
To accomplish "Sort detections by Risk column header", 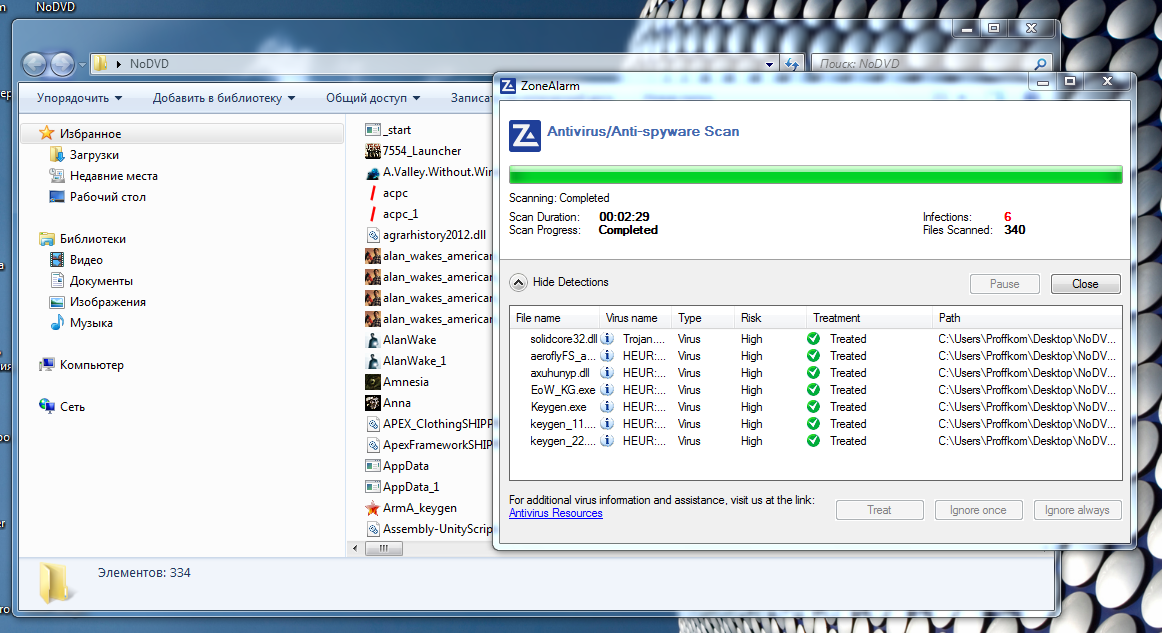I will click(751, 318).
